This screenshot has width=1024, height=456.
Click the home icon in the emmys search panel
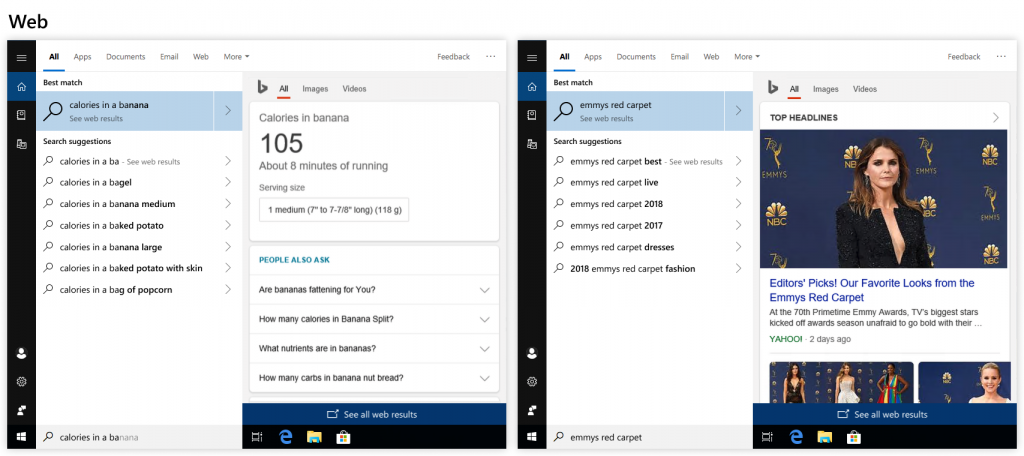[x=532, y=87]
